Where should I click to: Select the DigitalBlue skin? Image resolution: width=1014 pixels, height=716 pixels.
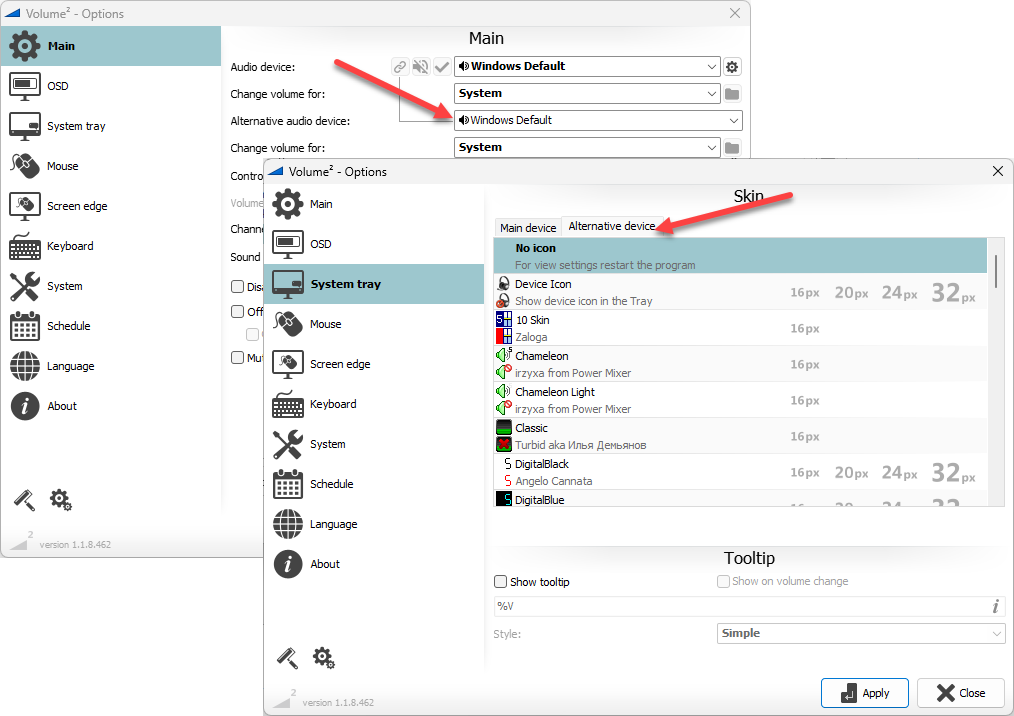click(x=740, y=499)
